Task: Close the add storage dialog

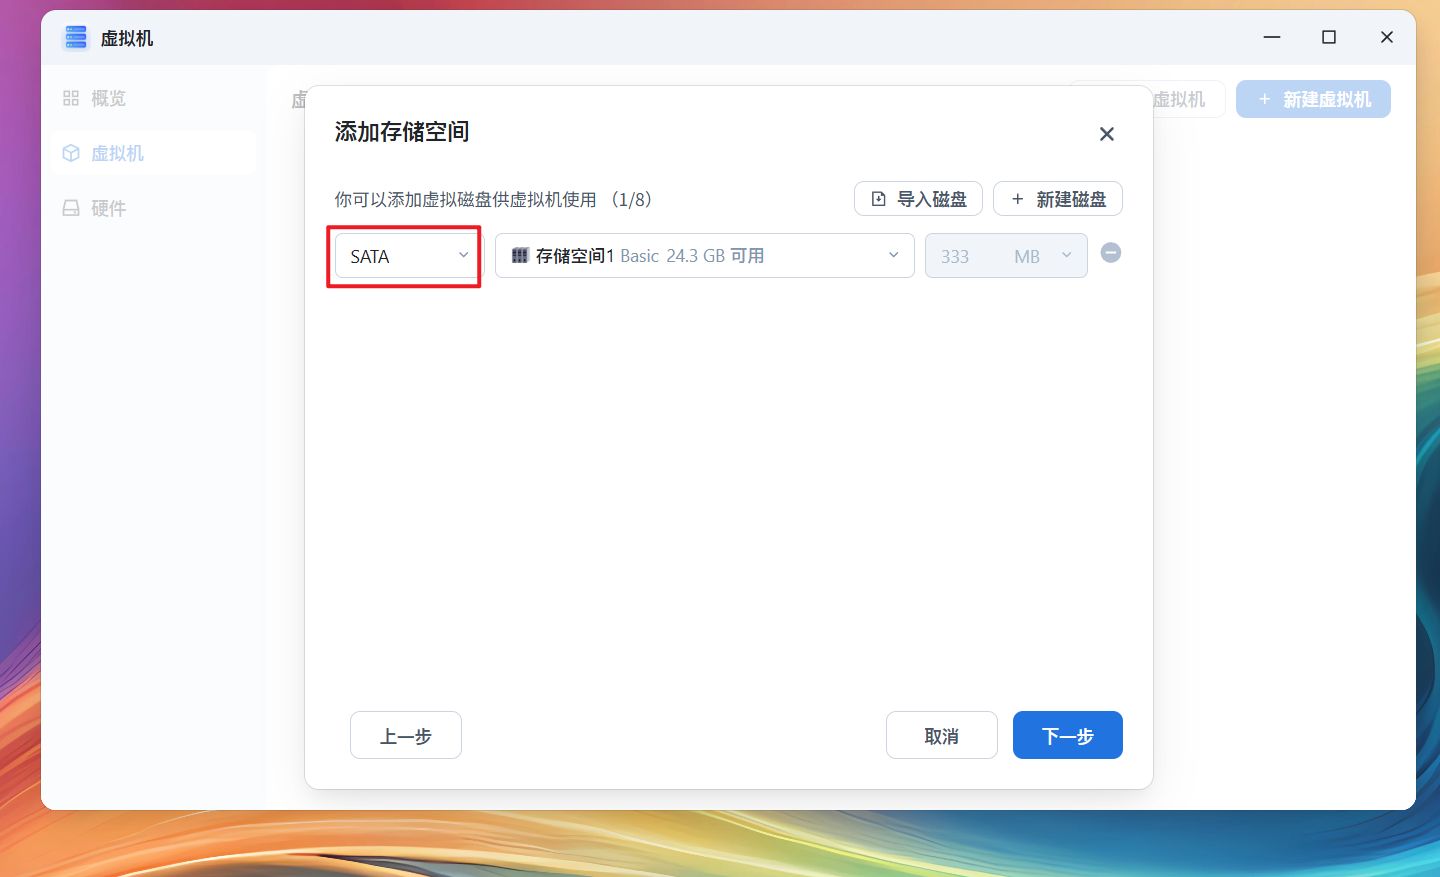Action: point(1106,134)
